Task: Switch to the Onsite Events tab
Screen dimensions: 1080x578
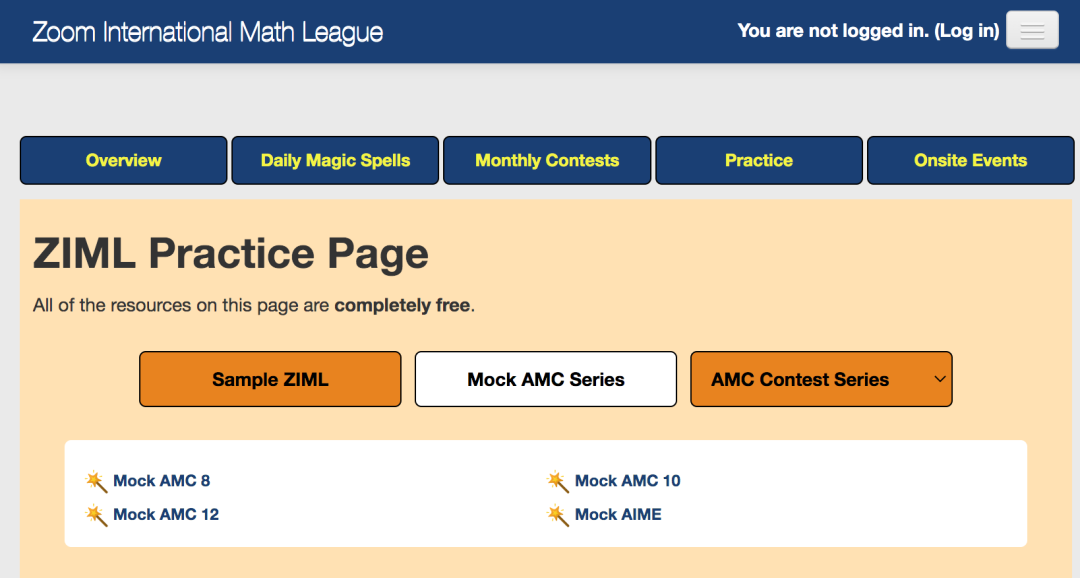Action: tap(970, 161)
